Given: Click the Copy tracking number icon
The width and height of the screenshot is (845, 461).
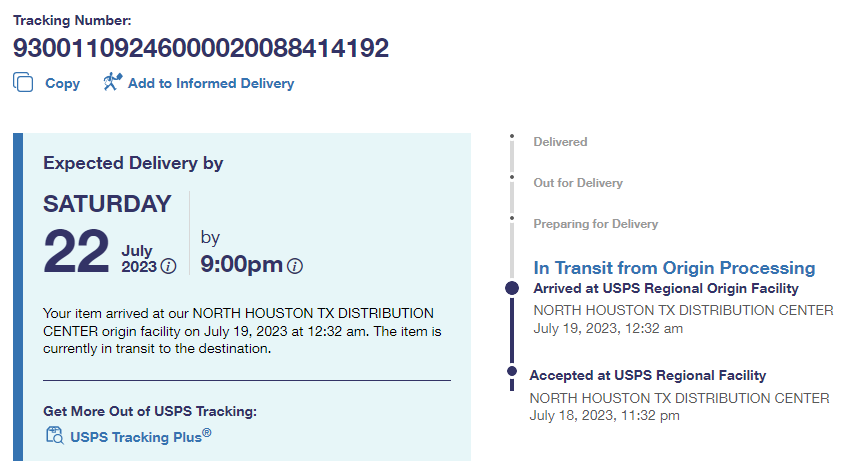Looking at the screenshot, I should [23, 83].
